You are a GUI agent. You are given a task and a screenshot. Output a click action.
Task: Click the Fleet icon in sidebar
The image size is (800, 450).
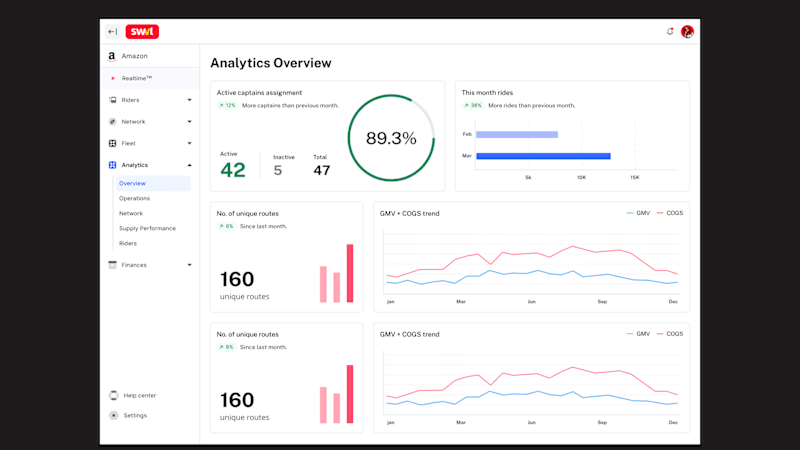tap(112, 143)
